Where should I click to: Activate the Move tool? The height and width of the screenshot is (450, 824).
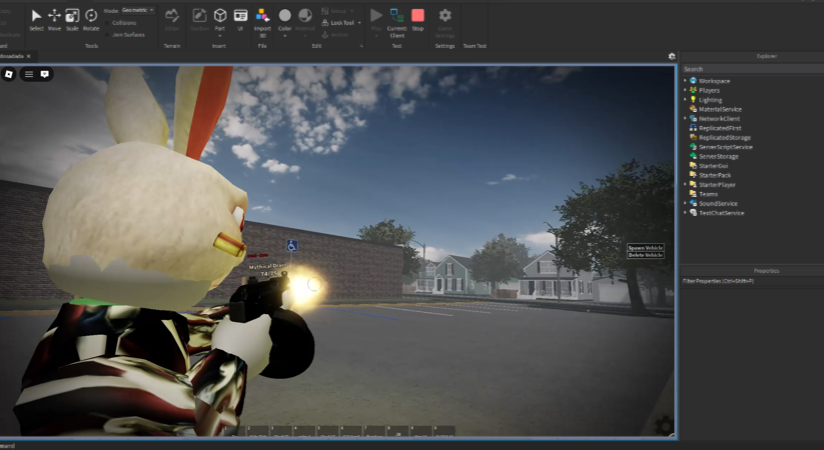(x=54, y=20)
